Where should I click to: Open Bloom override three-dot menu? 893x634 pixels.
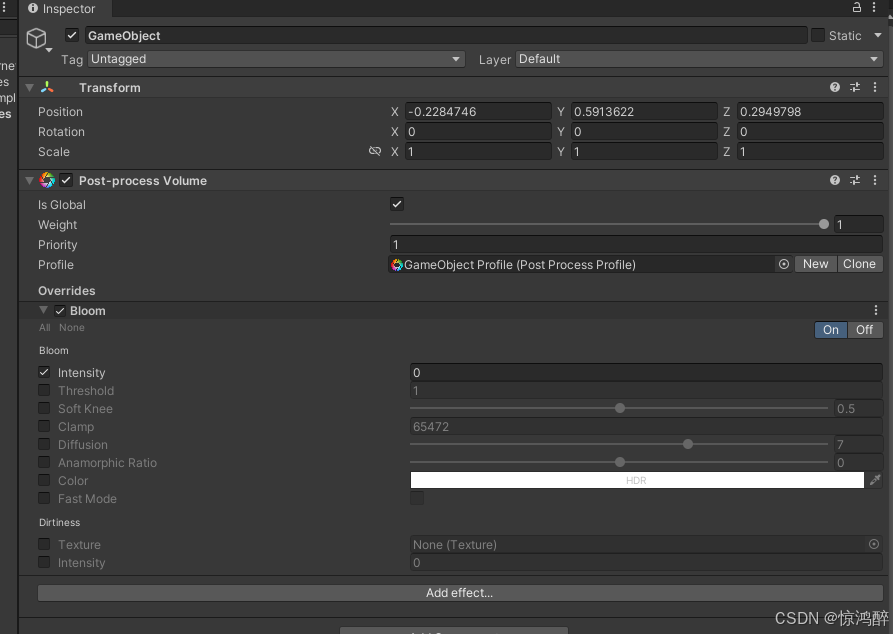[876, 310]
